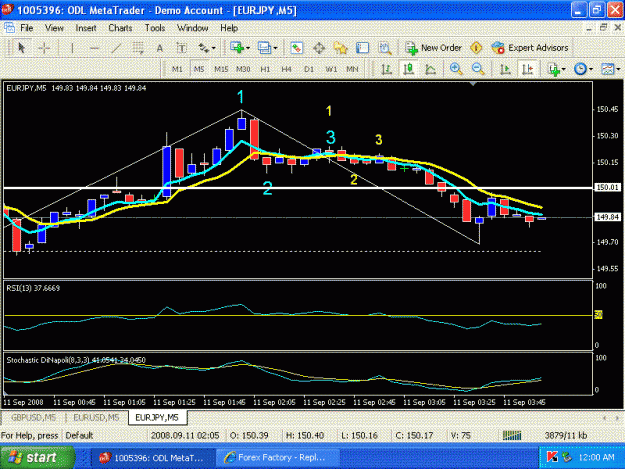Image resolution: width=625 pixels, height=469 pixels.
Task: Display chart as bar chart
Action: click(386, 69)
